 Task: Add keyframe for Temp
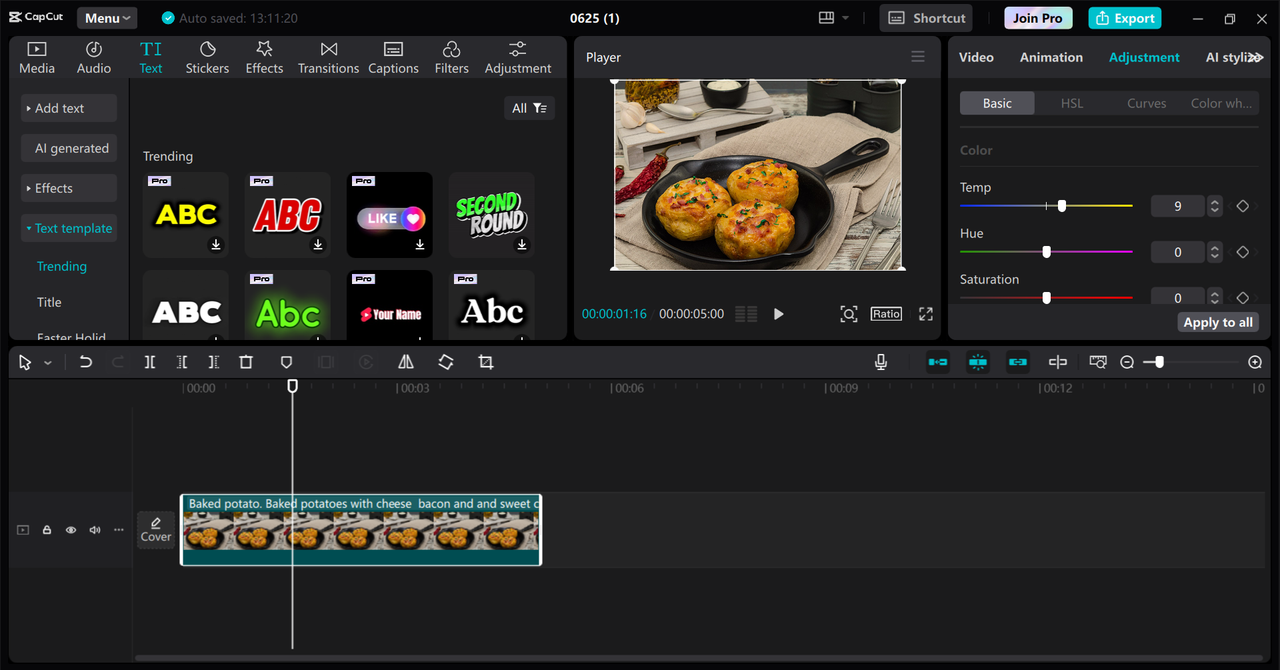pos(1243,206)
